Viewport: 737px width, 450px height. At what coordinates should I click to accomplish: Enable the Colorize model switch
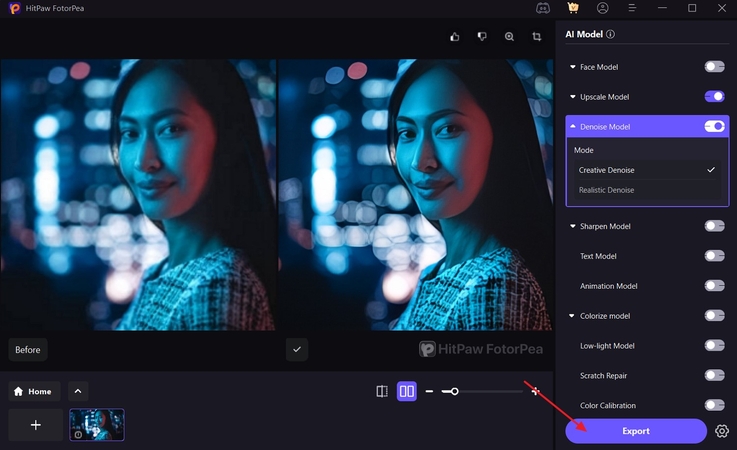click(714, 316)
